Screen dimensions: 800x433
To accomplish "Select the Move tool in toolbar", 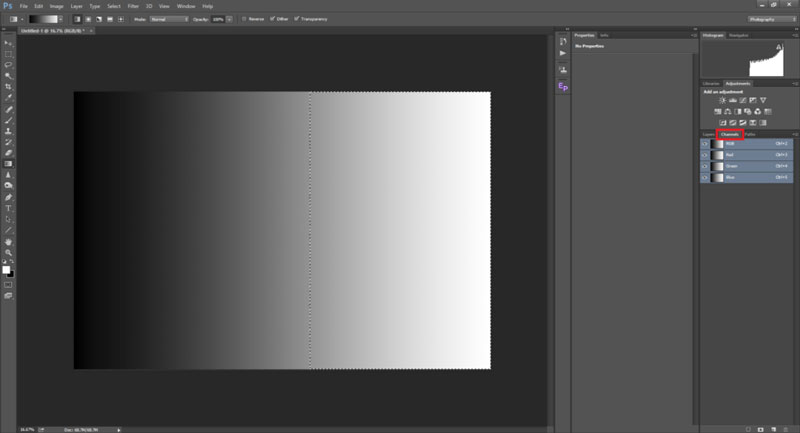I will pos(9,43).
